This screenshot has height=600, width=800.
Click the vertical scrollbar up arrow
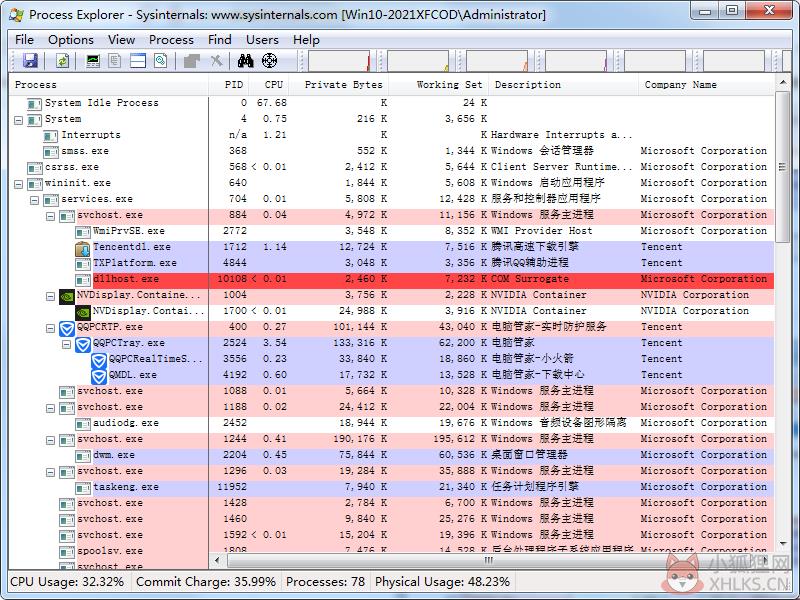click(x=782, y=83)
